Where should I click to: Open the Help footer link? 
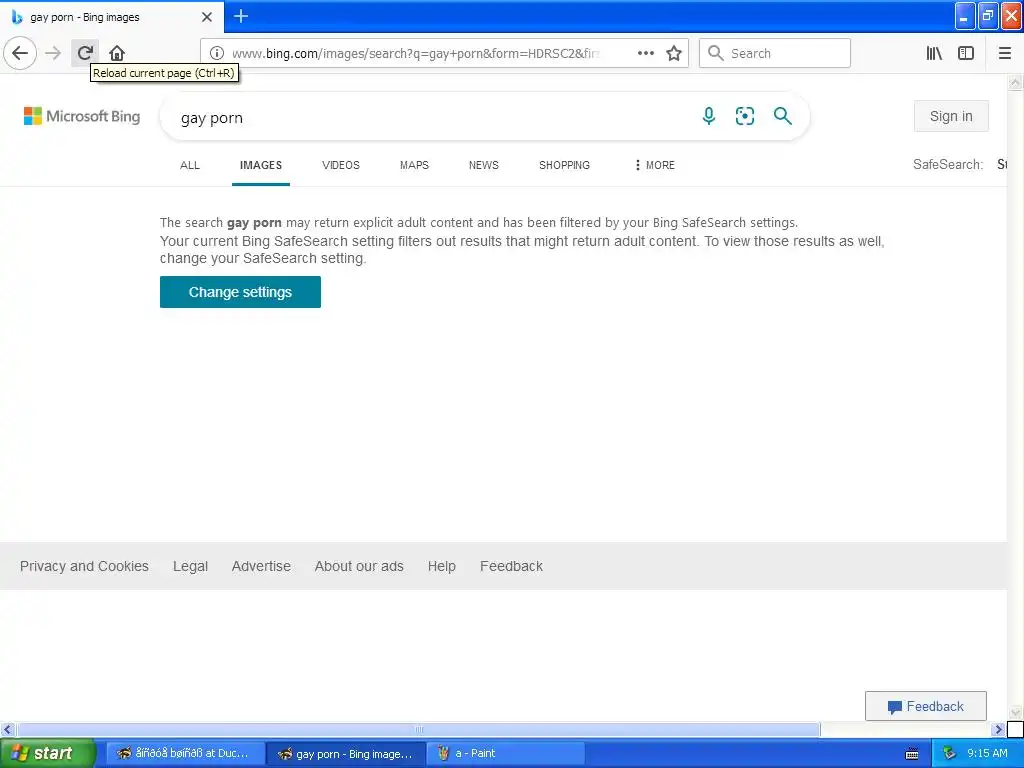(441, 566)
